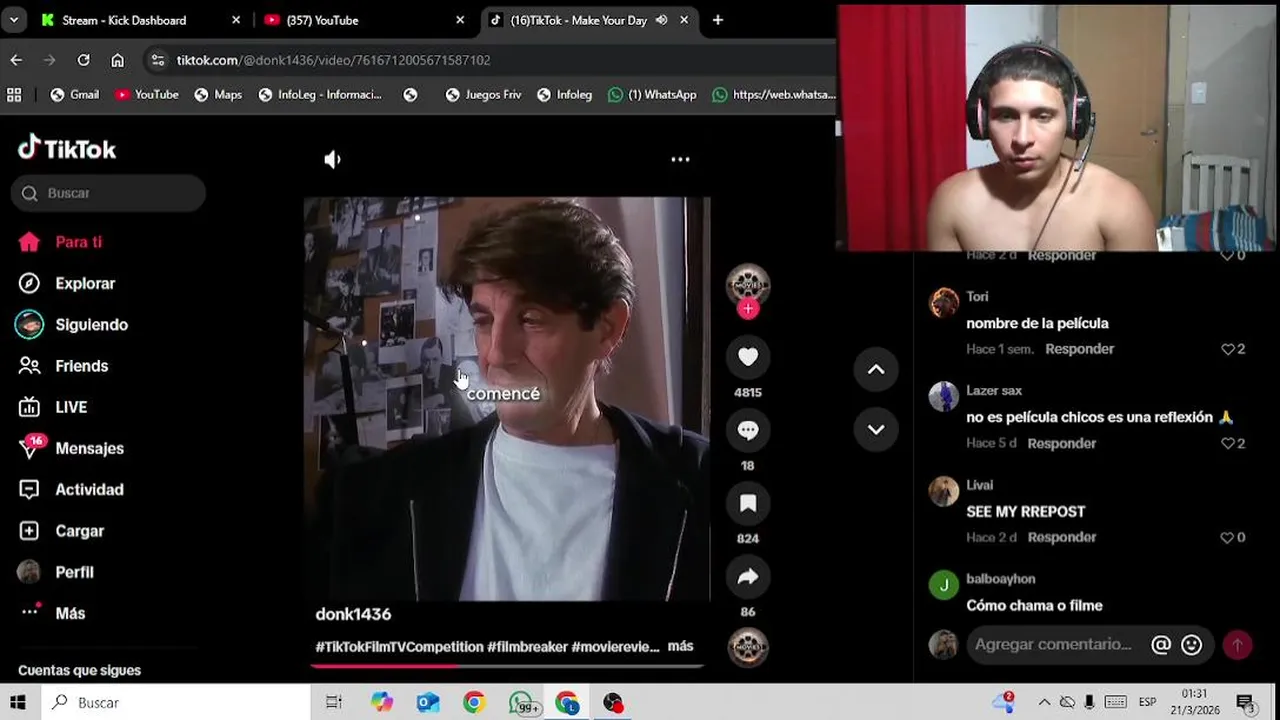This screenshot has width=1280, height=720.
Task: Go back in the browser
Action: coord(16,60)
